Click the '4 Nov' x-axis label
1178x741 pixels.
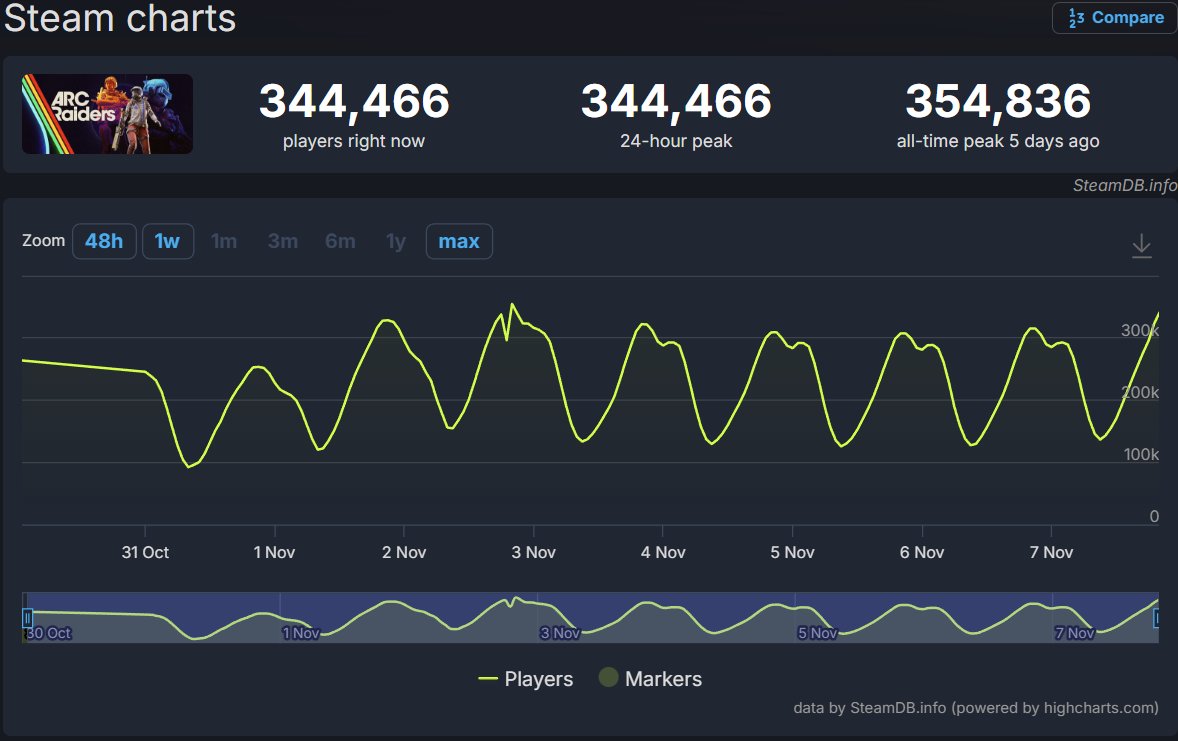coord(663,552)
